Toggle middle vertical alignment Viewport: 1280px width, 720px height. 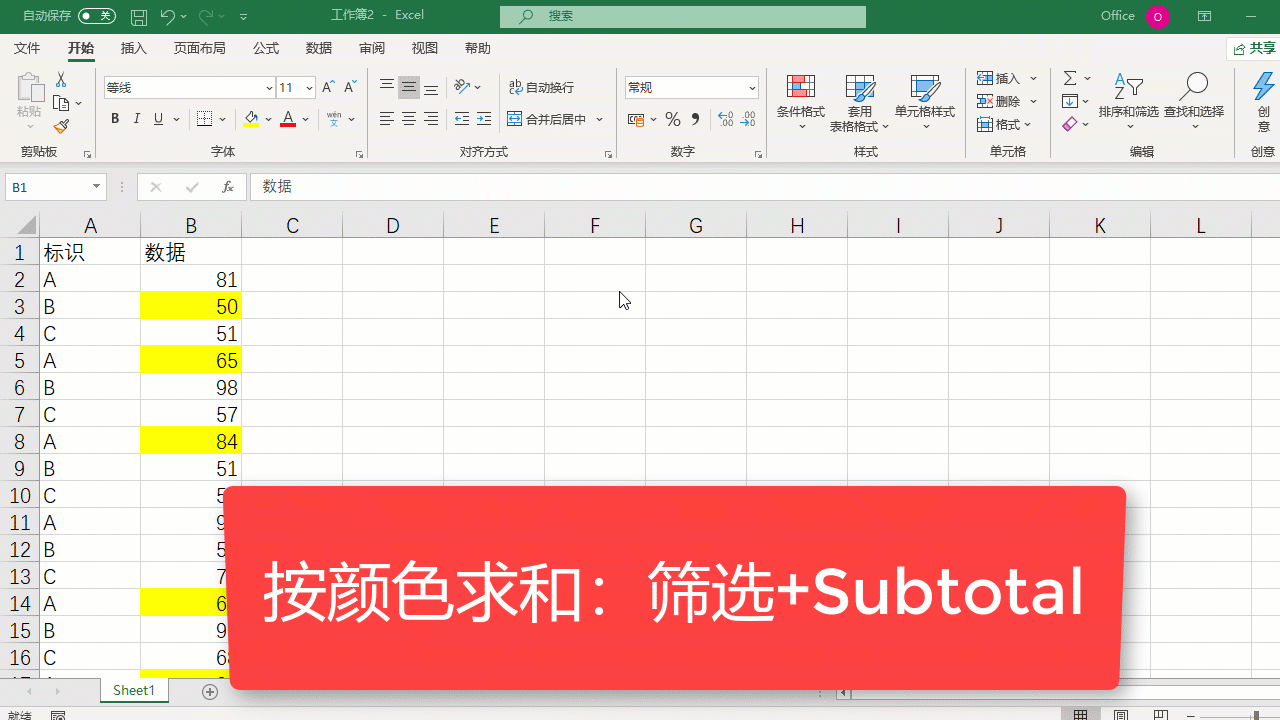409,88
